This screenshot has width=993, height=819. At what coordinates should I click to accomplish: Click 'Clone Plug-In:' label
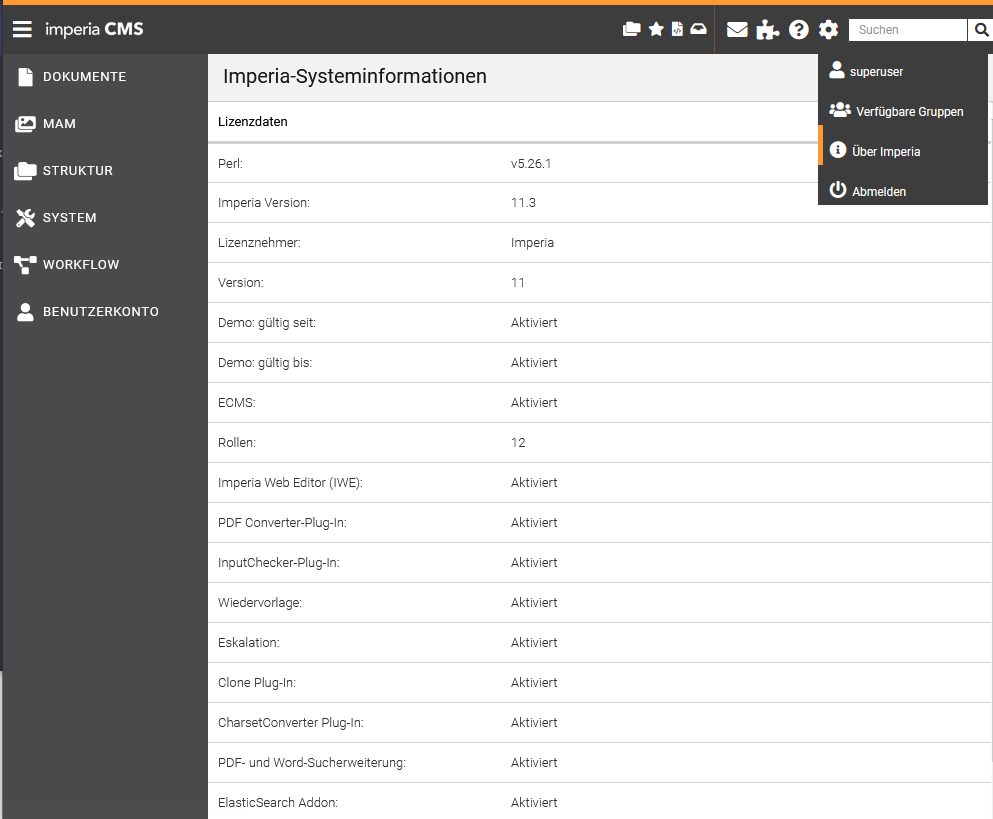pos(256,683)
